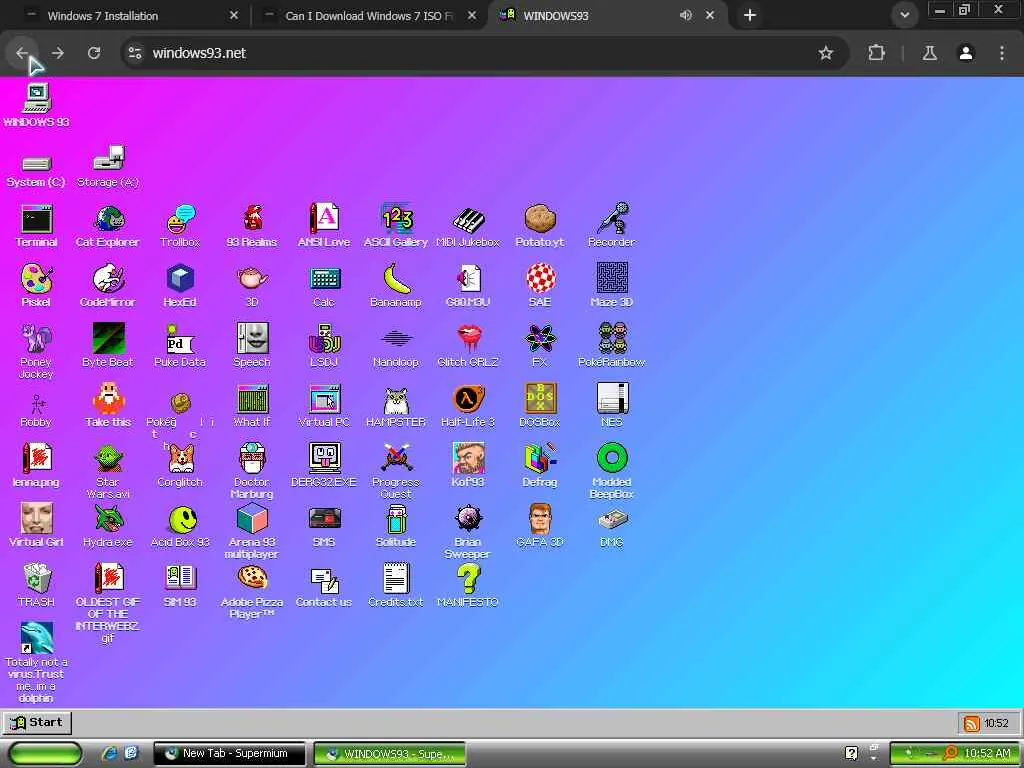
Task: Switch to Can I Download Windows 7 ISO tab
Action: [370, 16]
